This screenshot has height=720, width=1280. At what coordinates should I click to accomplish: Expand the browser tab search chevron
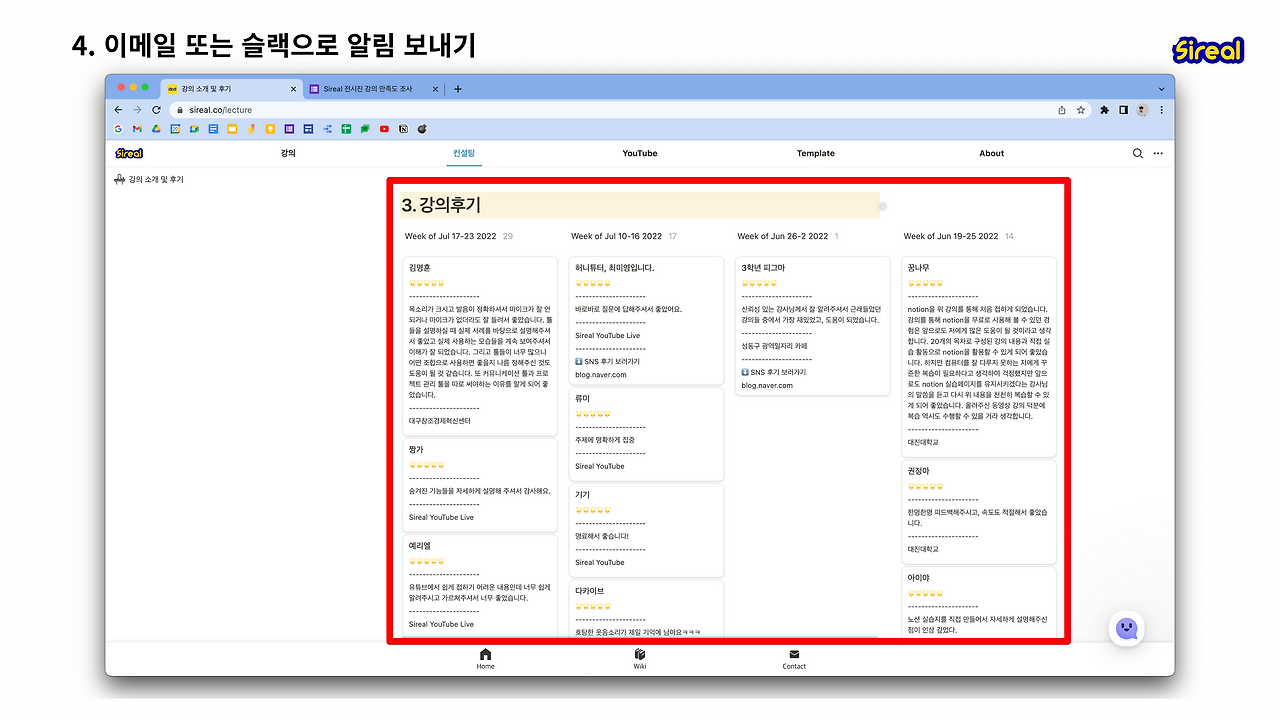tap(1161, 89)
